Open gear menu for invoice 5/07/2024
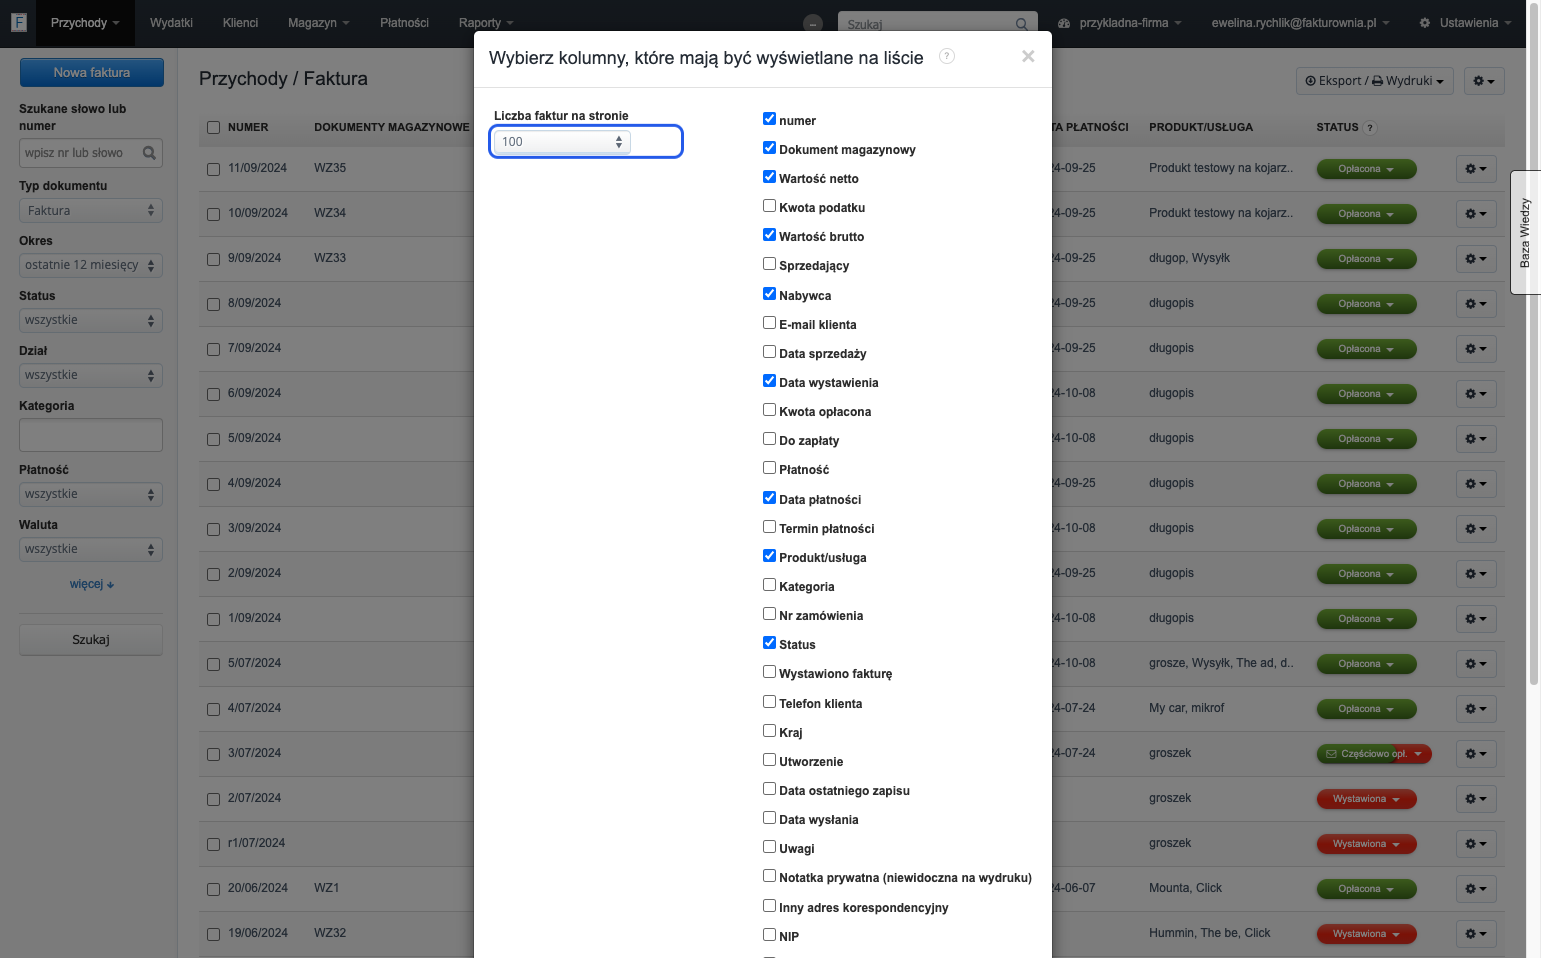 pos(1476,664)
